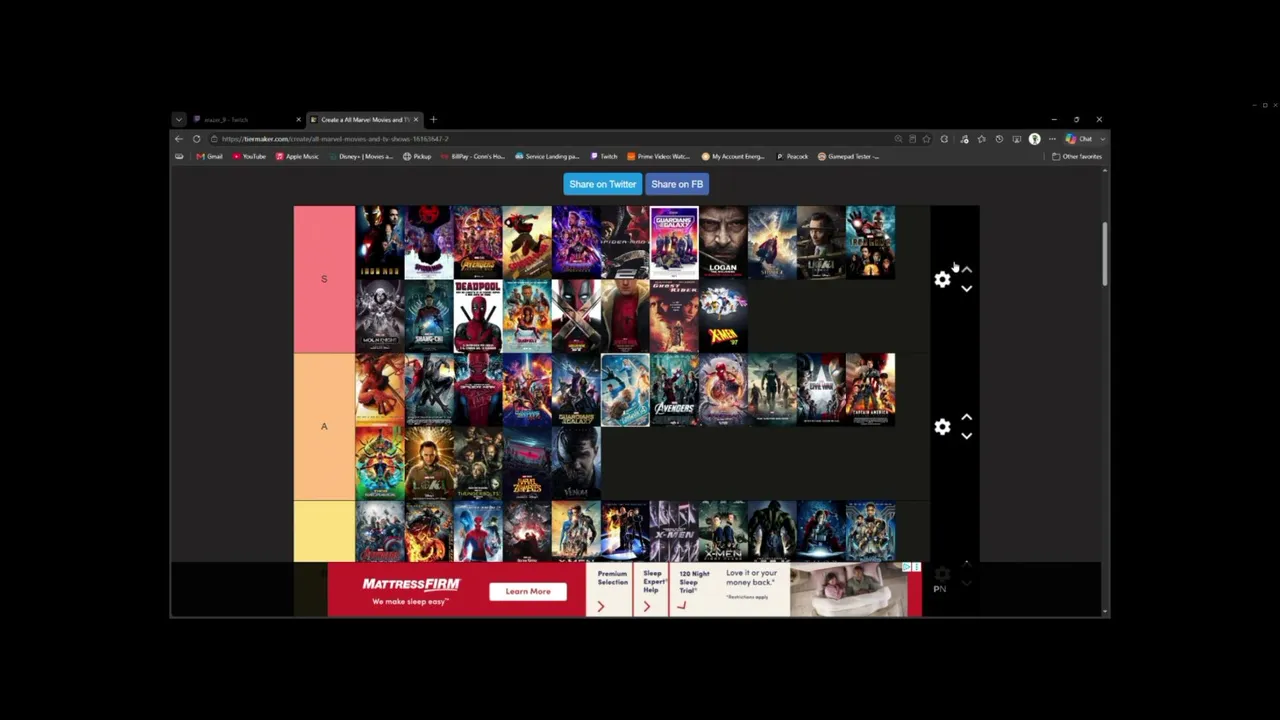Screen dimensions: 1280x720
Task: Open a new browser tab
Action: point(433,120)
